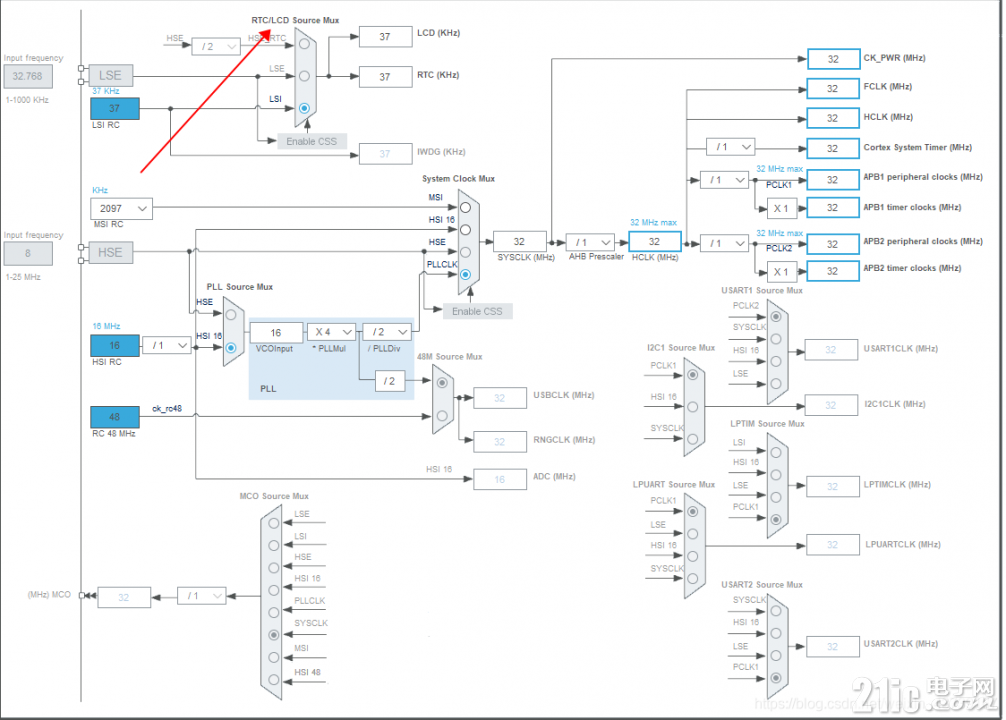The width and height of the screenshot is (1006, 720).
Task: Select SYSCLK in USART2 Source Mux
Action: pos(776,611)
